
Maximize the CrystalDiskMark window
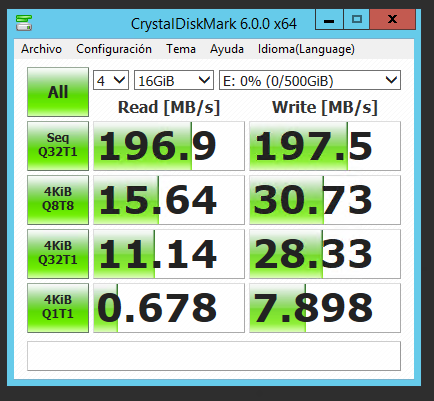pyautogui.click(x=356, y=20)
